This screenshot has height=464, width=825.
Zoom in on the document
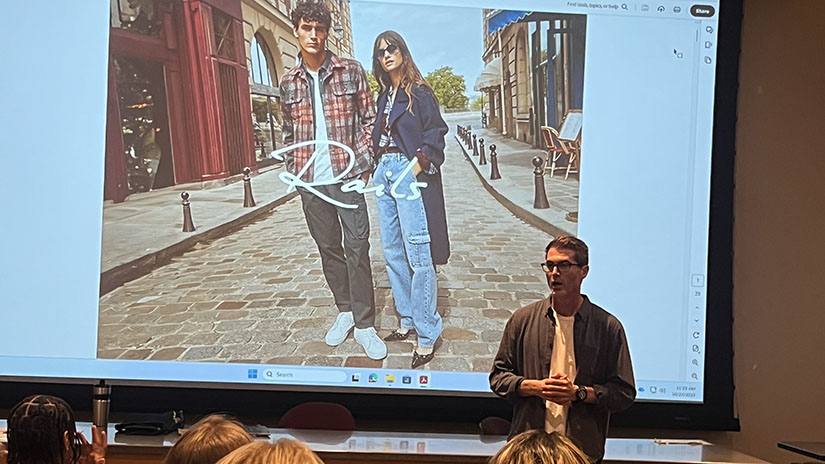coord(695,362)
